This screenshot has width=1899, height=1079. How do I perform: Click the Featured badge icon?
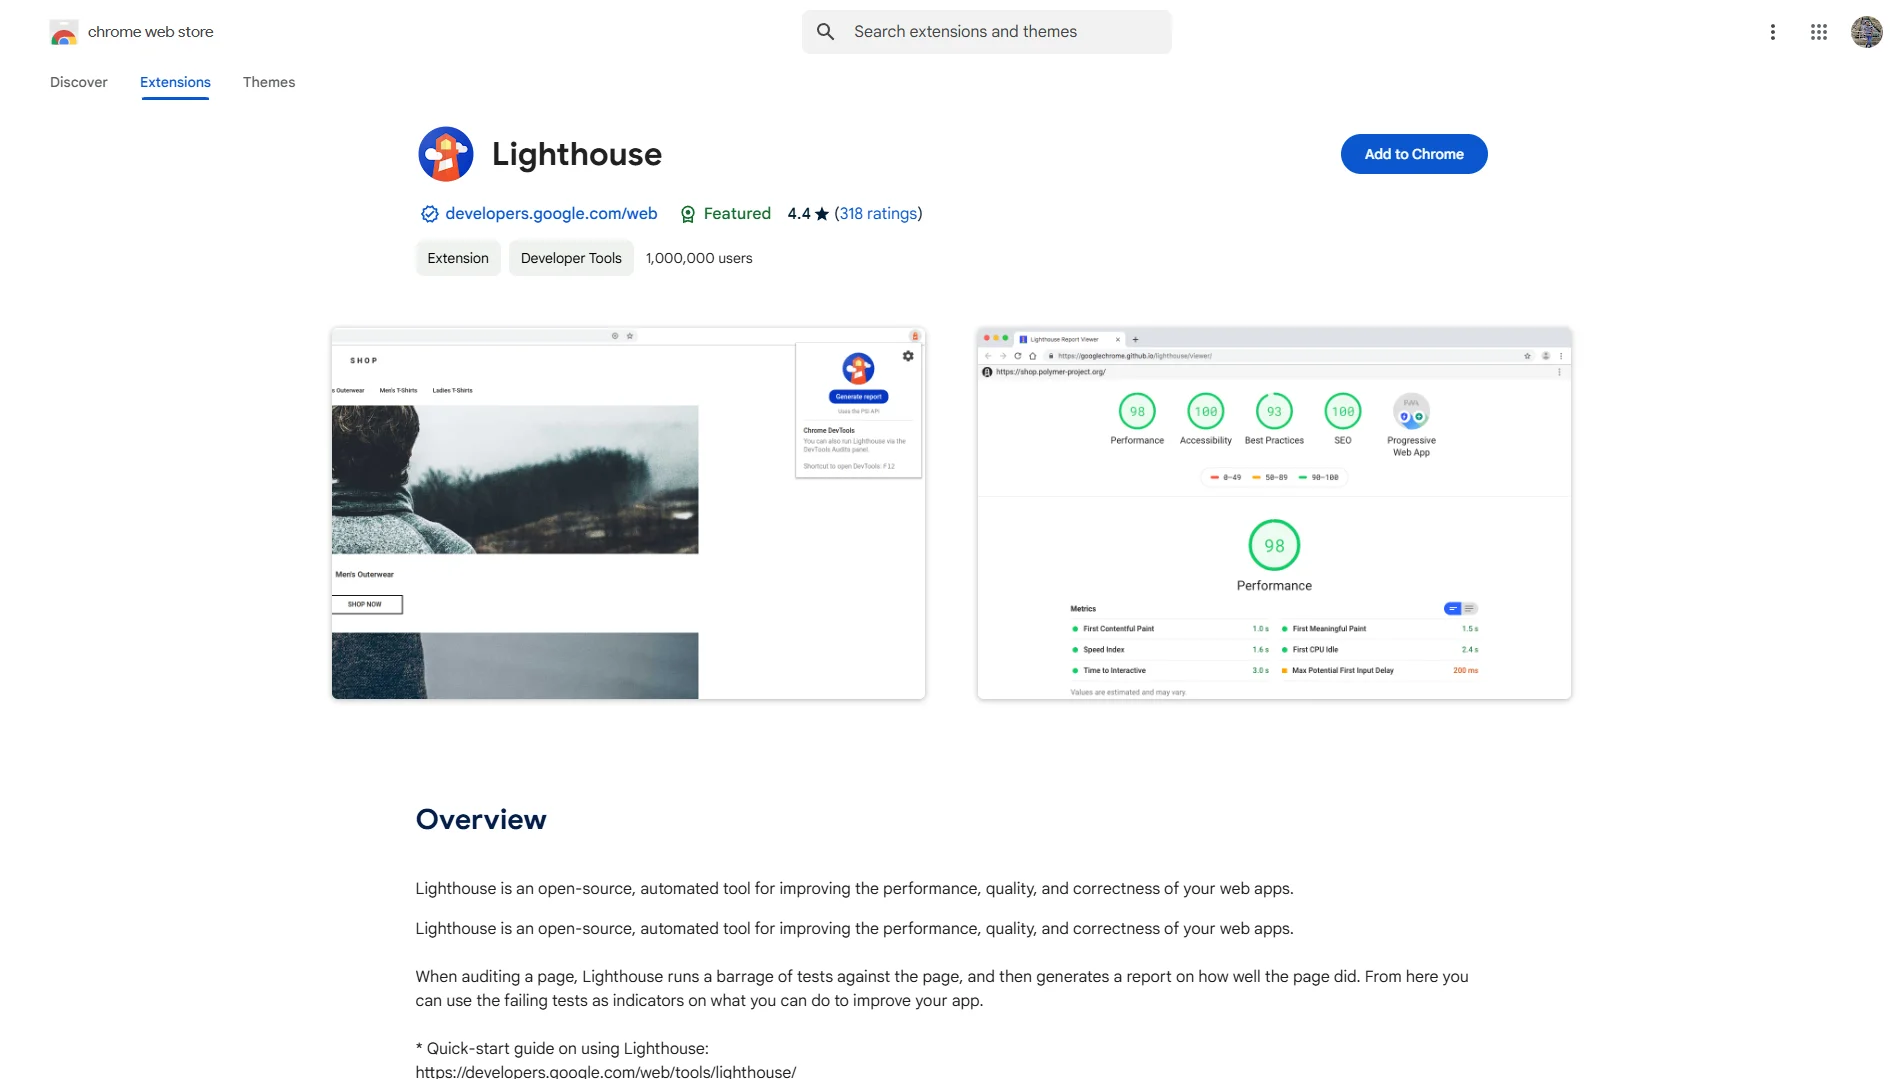pos(687,213)
